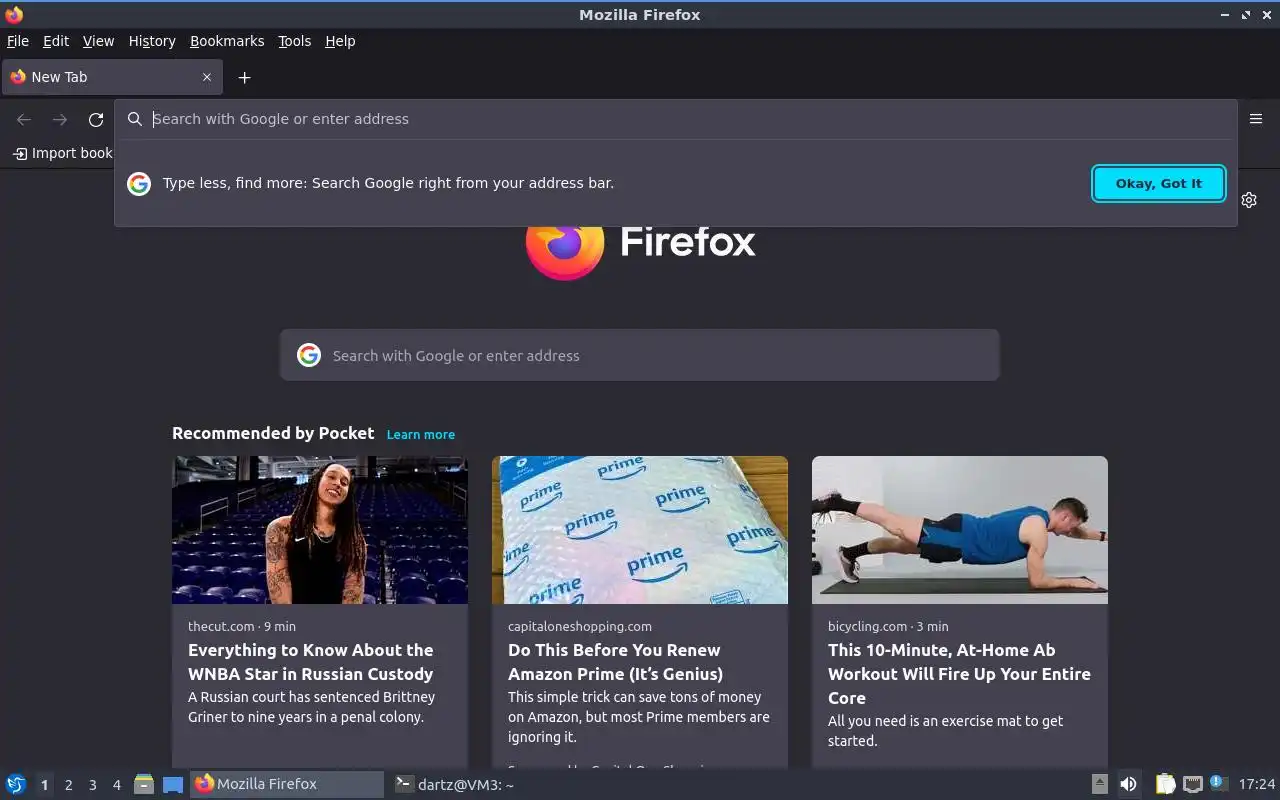The height and width of the screenshot is (800, 1280).
Task: Click headline This 10-Minute, At-Home Ab Workout
Action: tap(959, 674)
